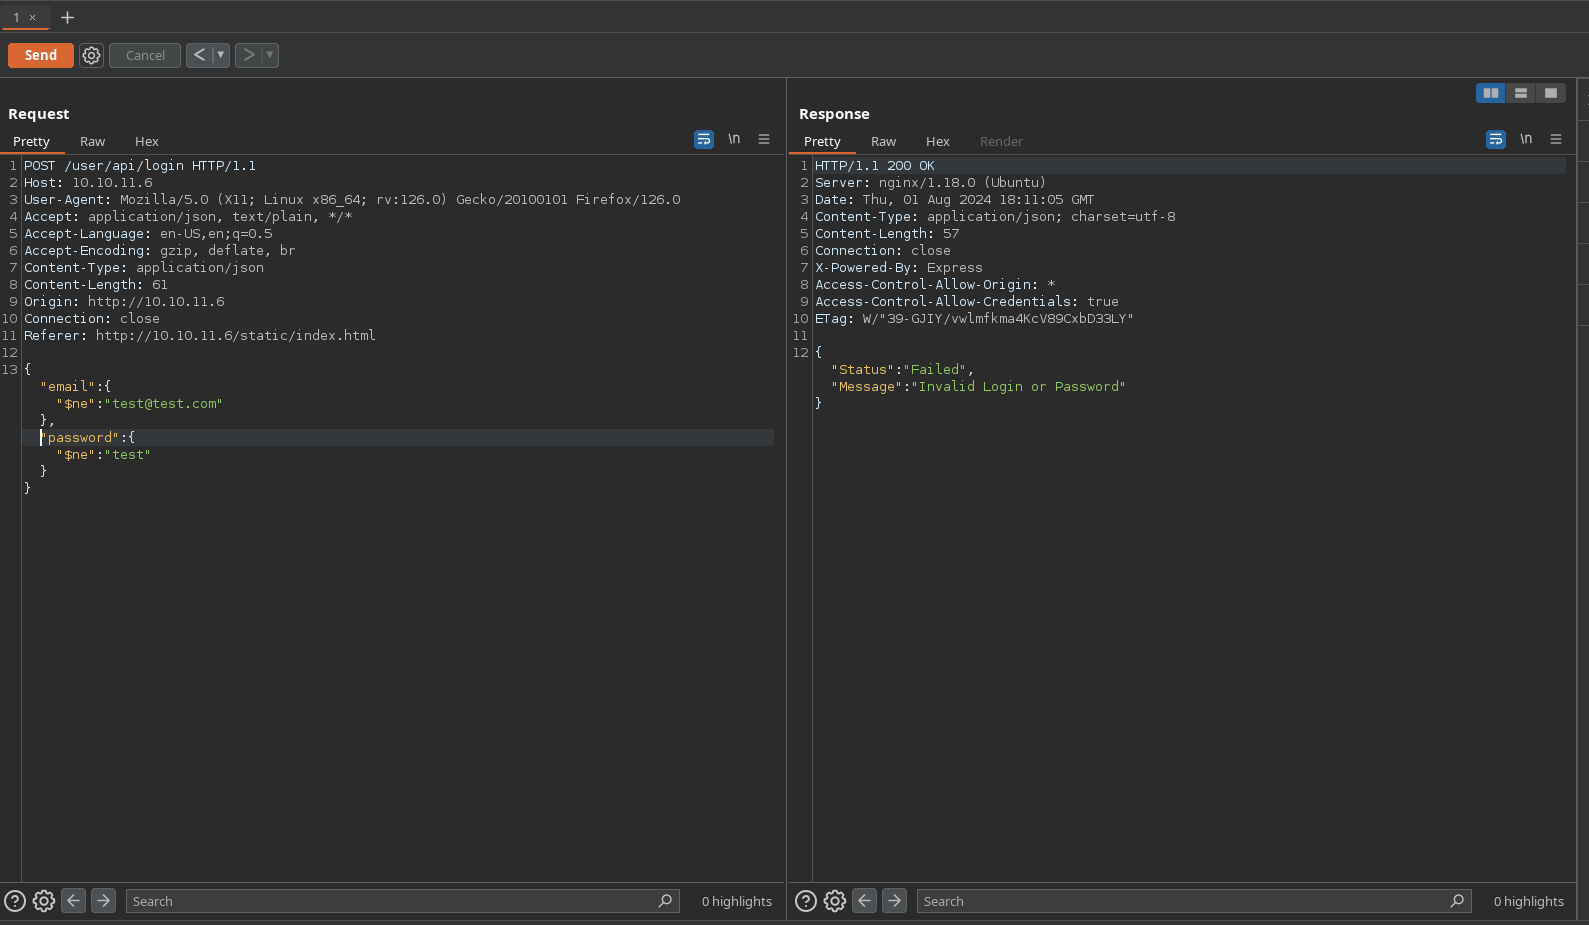
Task: Select combined tabbed layout view
Action: tap(1551, 93)
